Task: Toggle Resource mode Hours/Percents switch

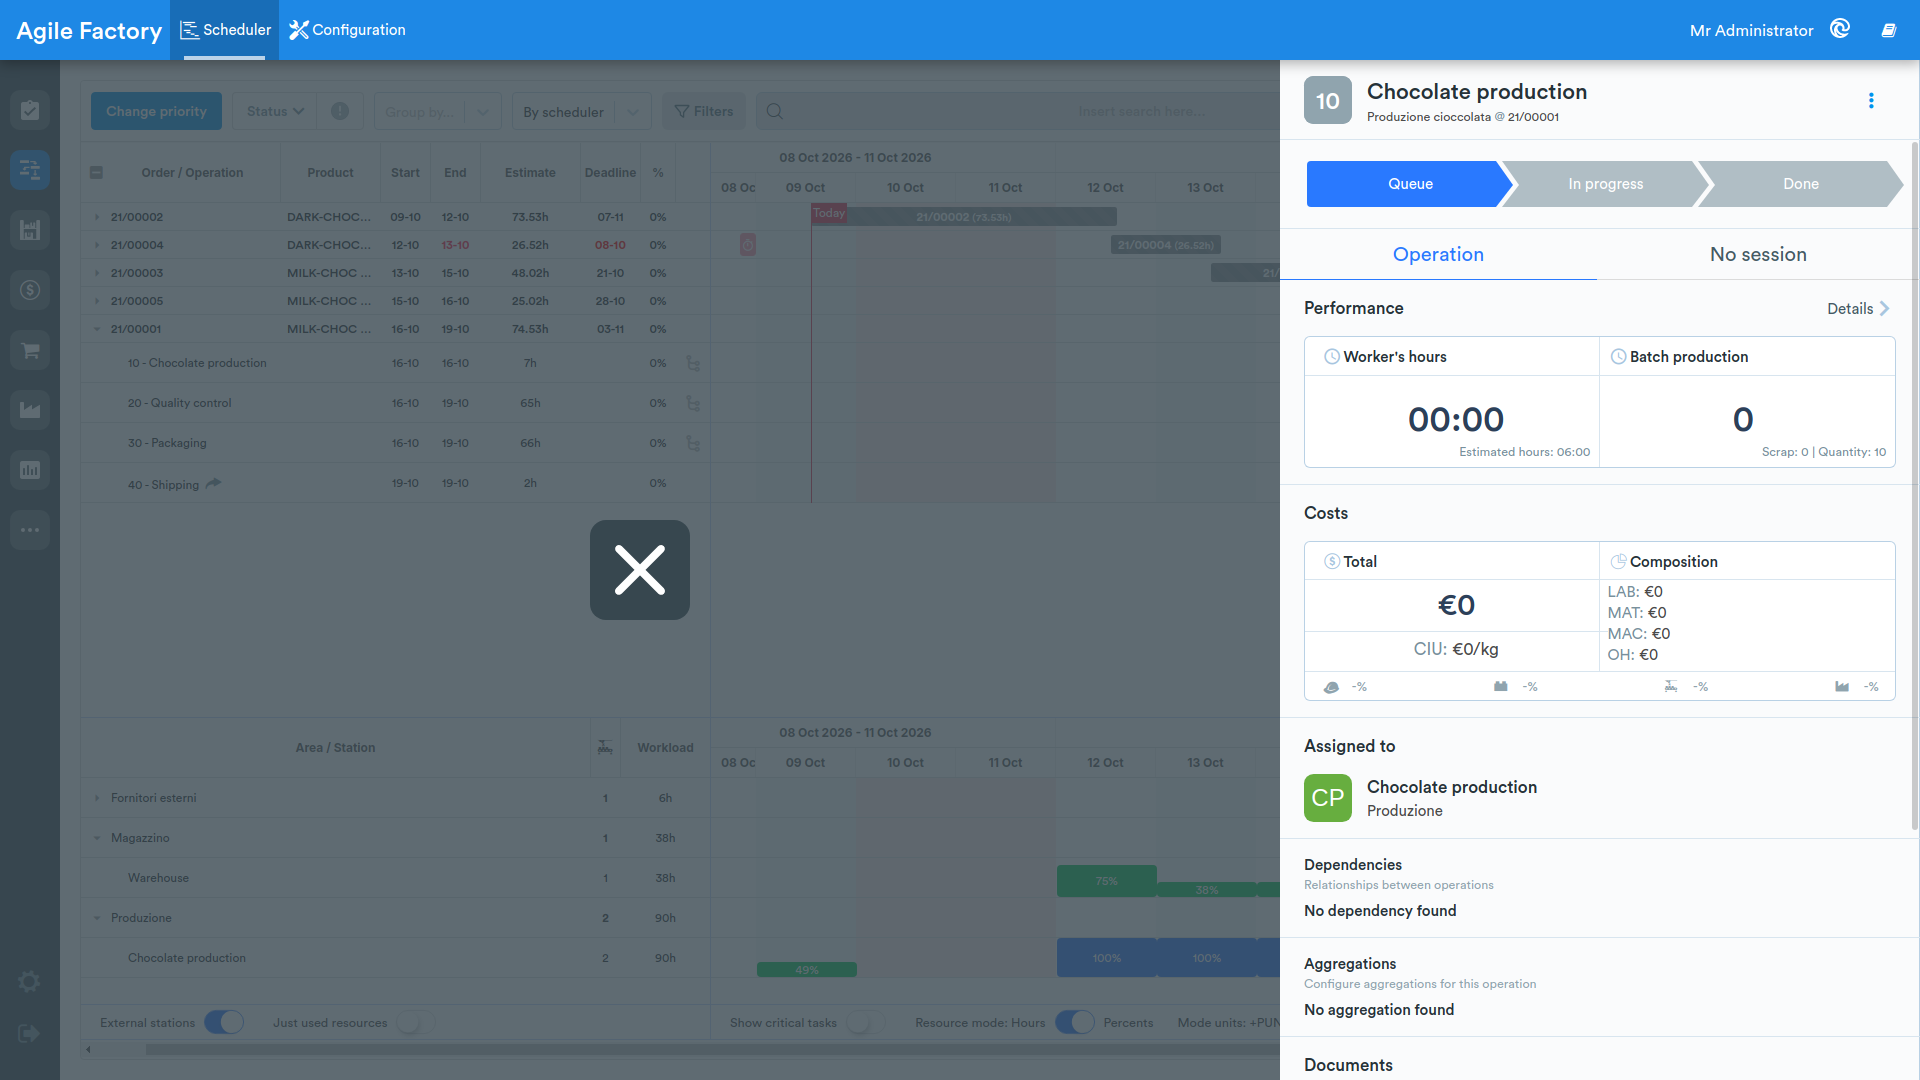Action: tap(1075, 1022)
